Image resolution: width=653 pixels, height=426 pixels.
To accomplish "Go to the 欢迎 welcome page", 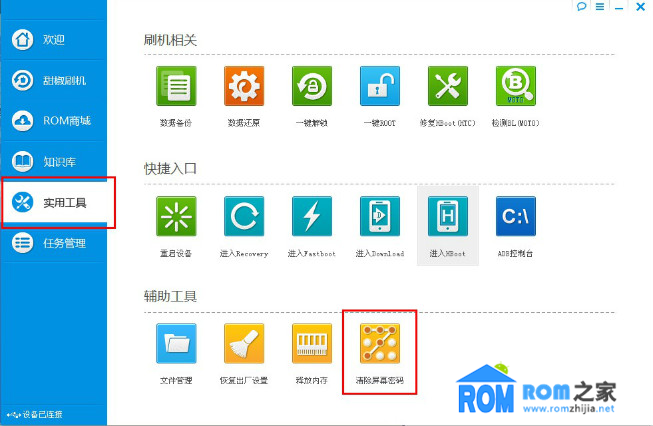I will click(x=53, y=40).
